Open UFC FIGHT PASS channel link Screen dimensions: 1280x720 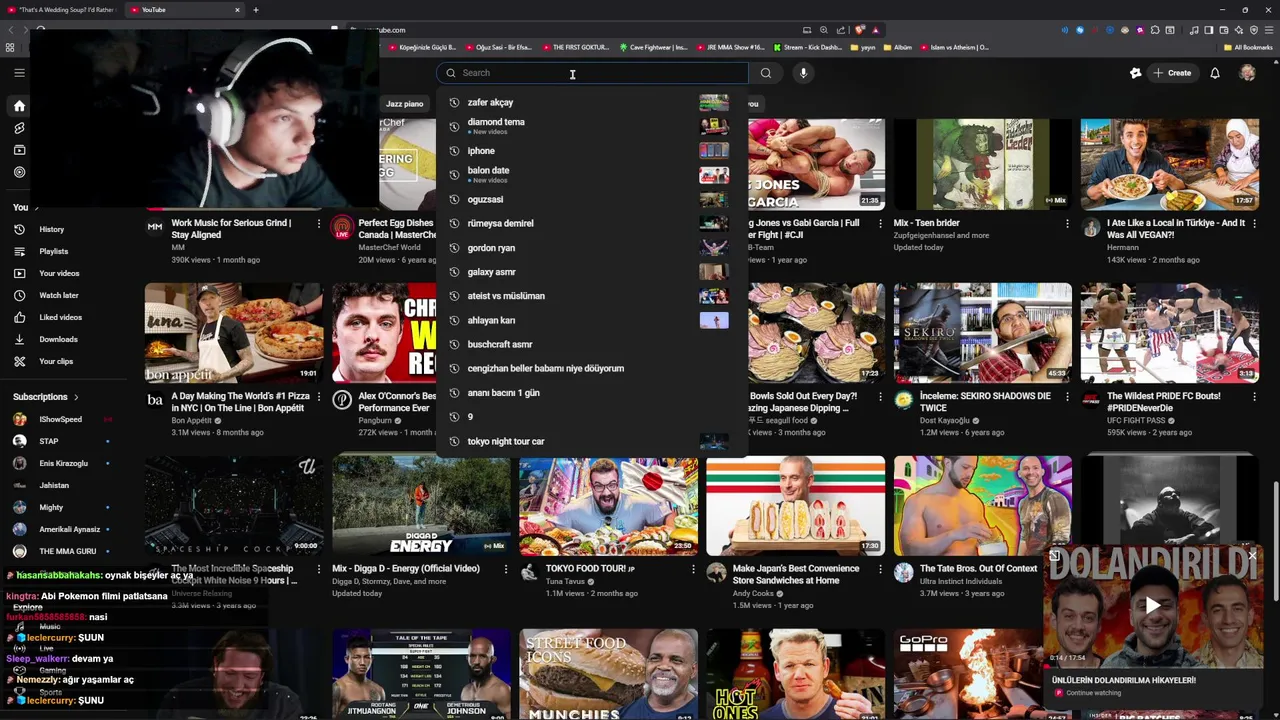pyautogui.click(x=1136, y=420)
